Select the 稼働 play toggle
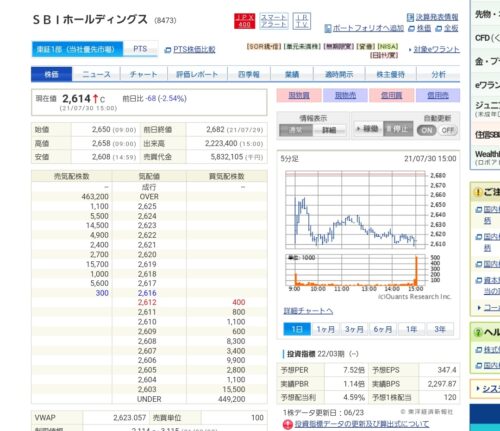Screen dimensions: 500x431 pyautogui.click(x=367, y=129)
